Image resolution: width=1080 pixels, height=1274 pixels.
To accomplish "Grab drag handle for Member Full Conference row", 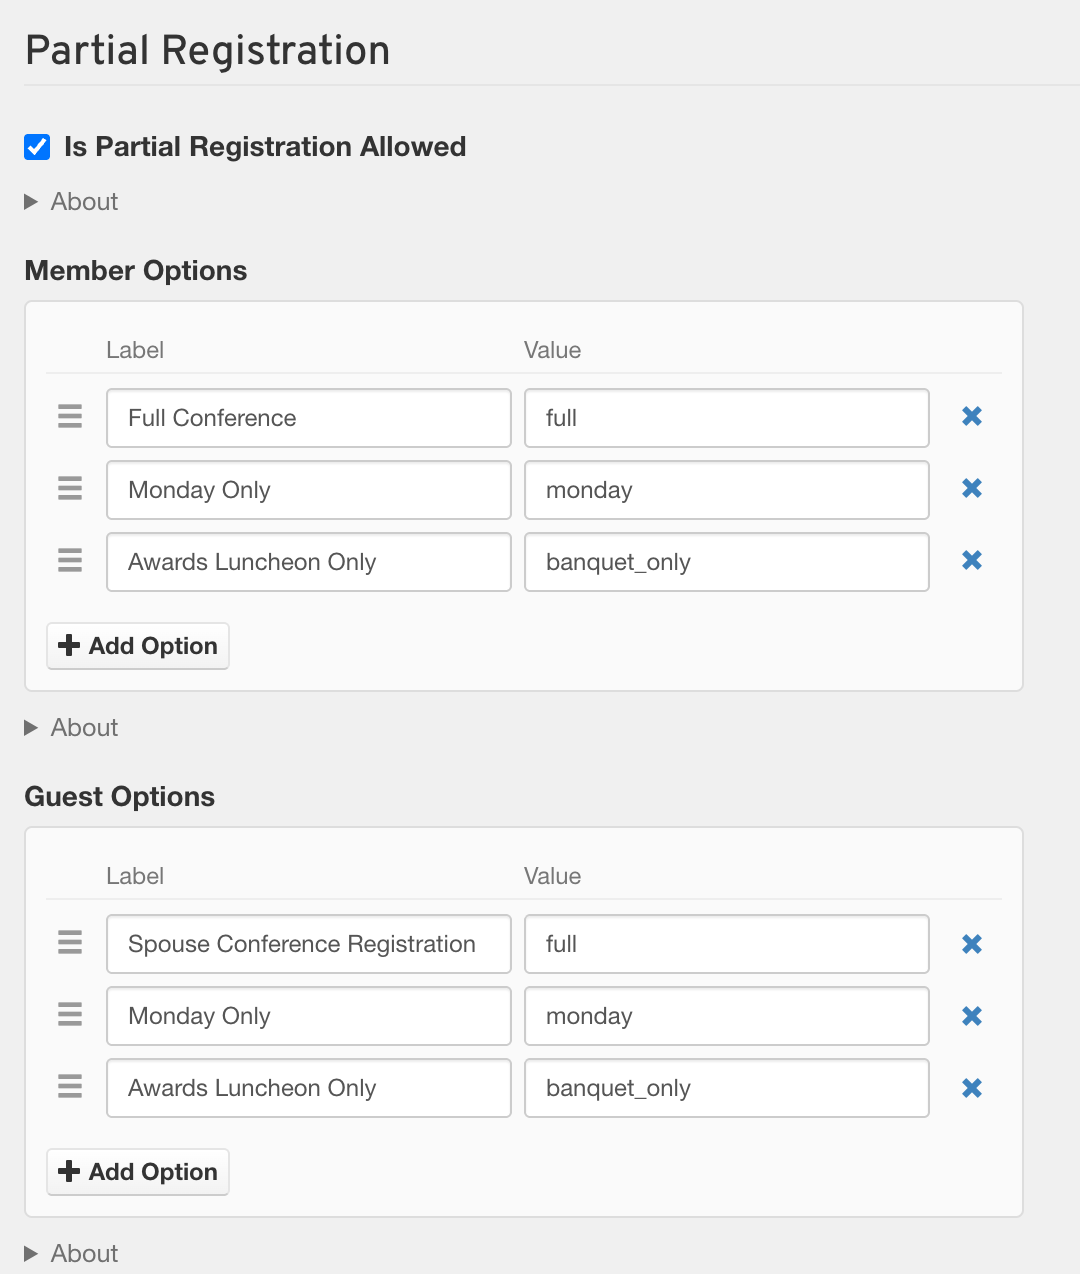I will tap(70, 416).
